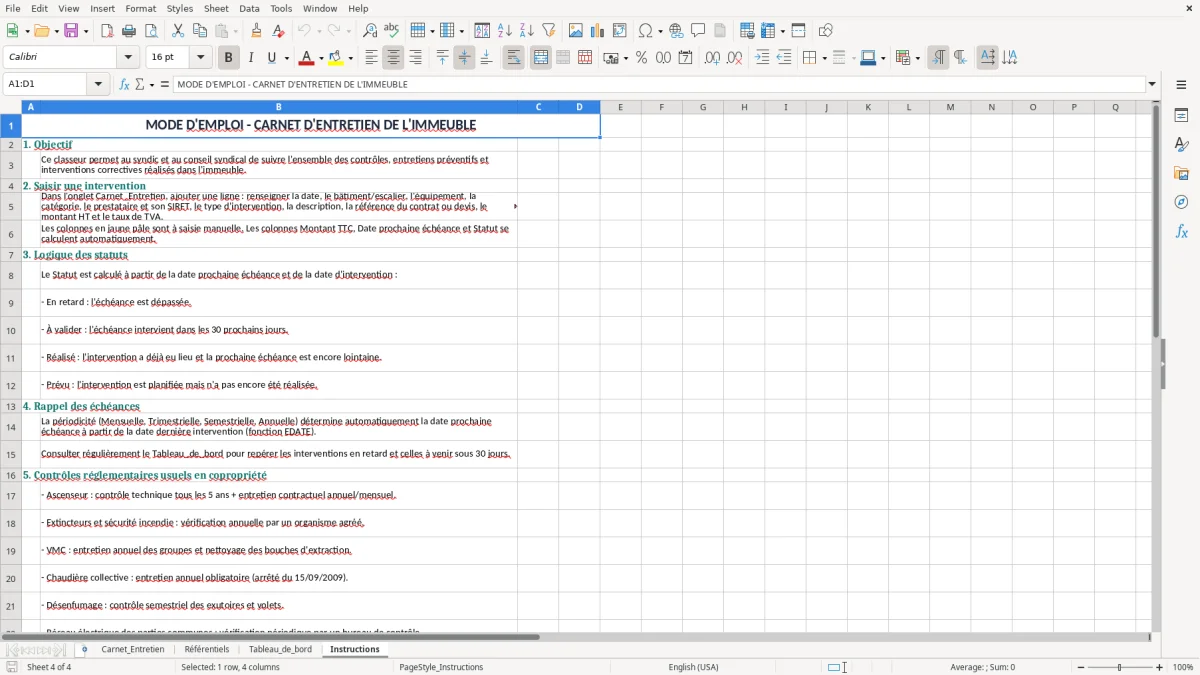Open the Font Size dropdown

point(200,58)
